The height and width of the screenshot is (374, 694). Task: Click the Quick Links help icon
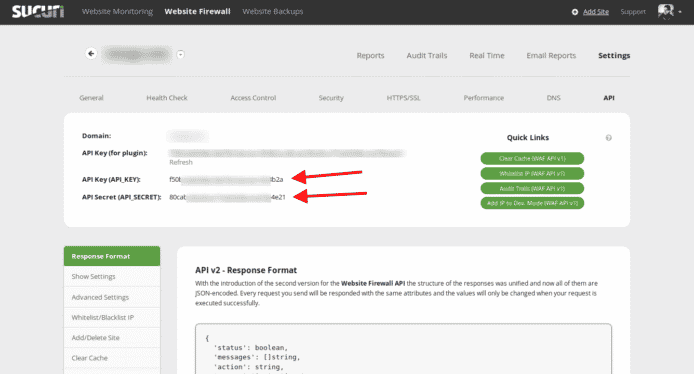click(609, 138)
